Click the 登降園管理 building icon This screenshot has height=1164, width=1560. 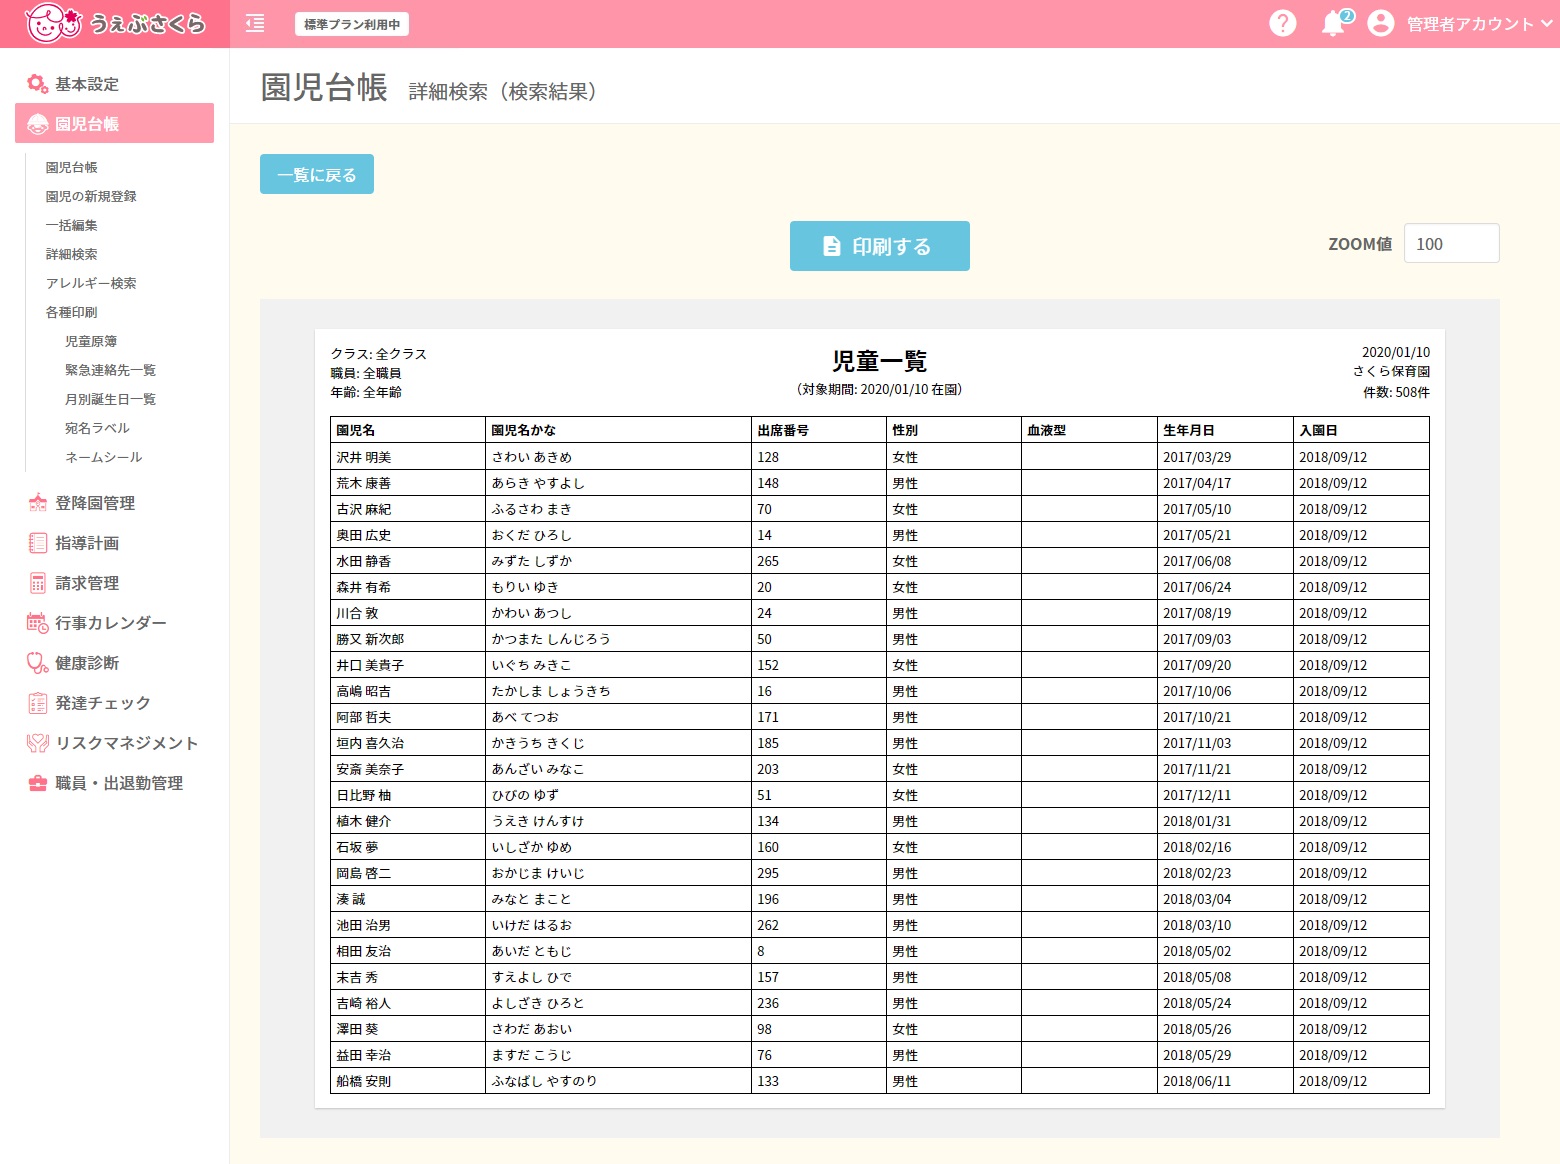(x=38, y=503)
